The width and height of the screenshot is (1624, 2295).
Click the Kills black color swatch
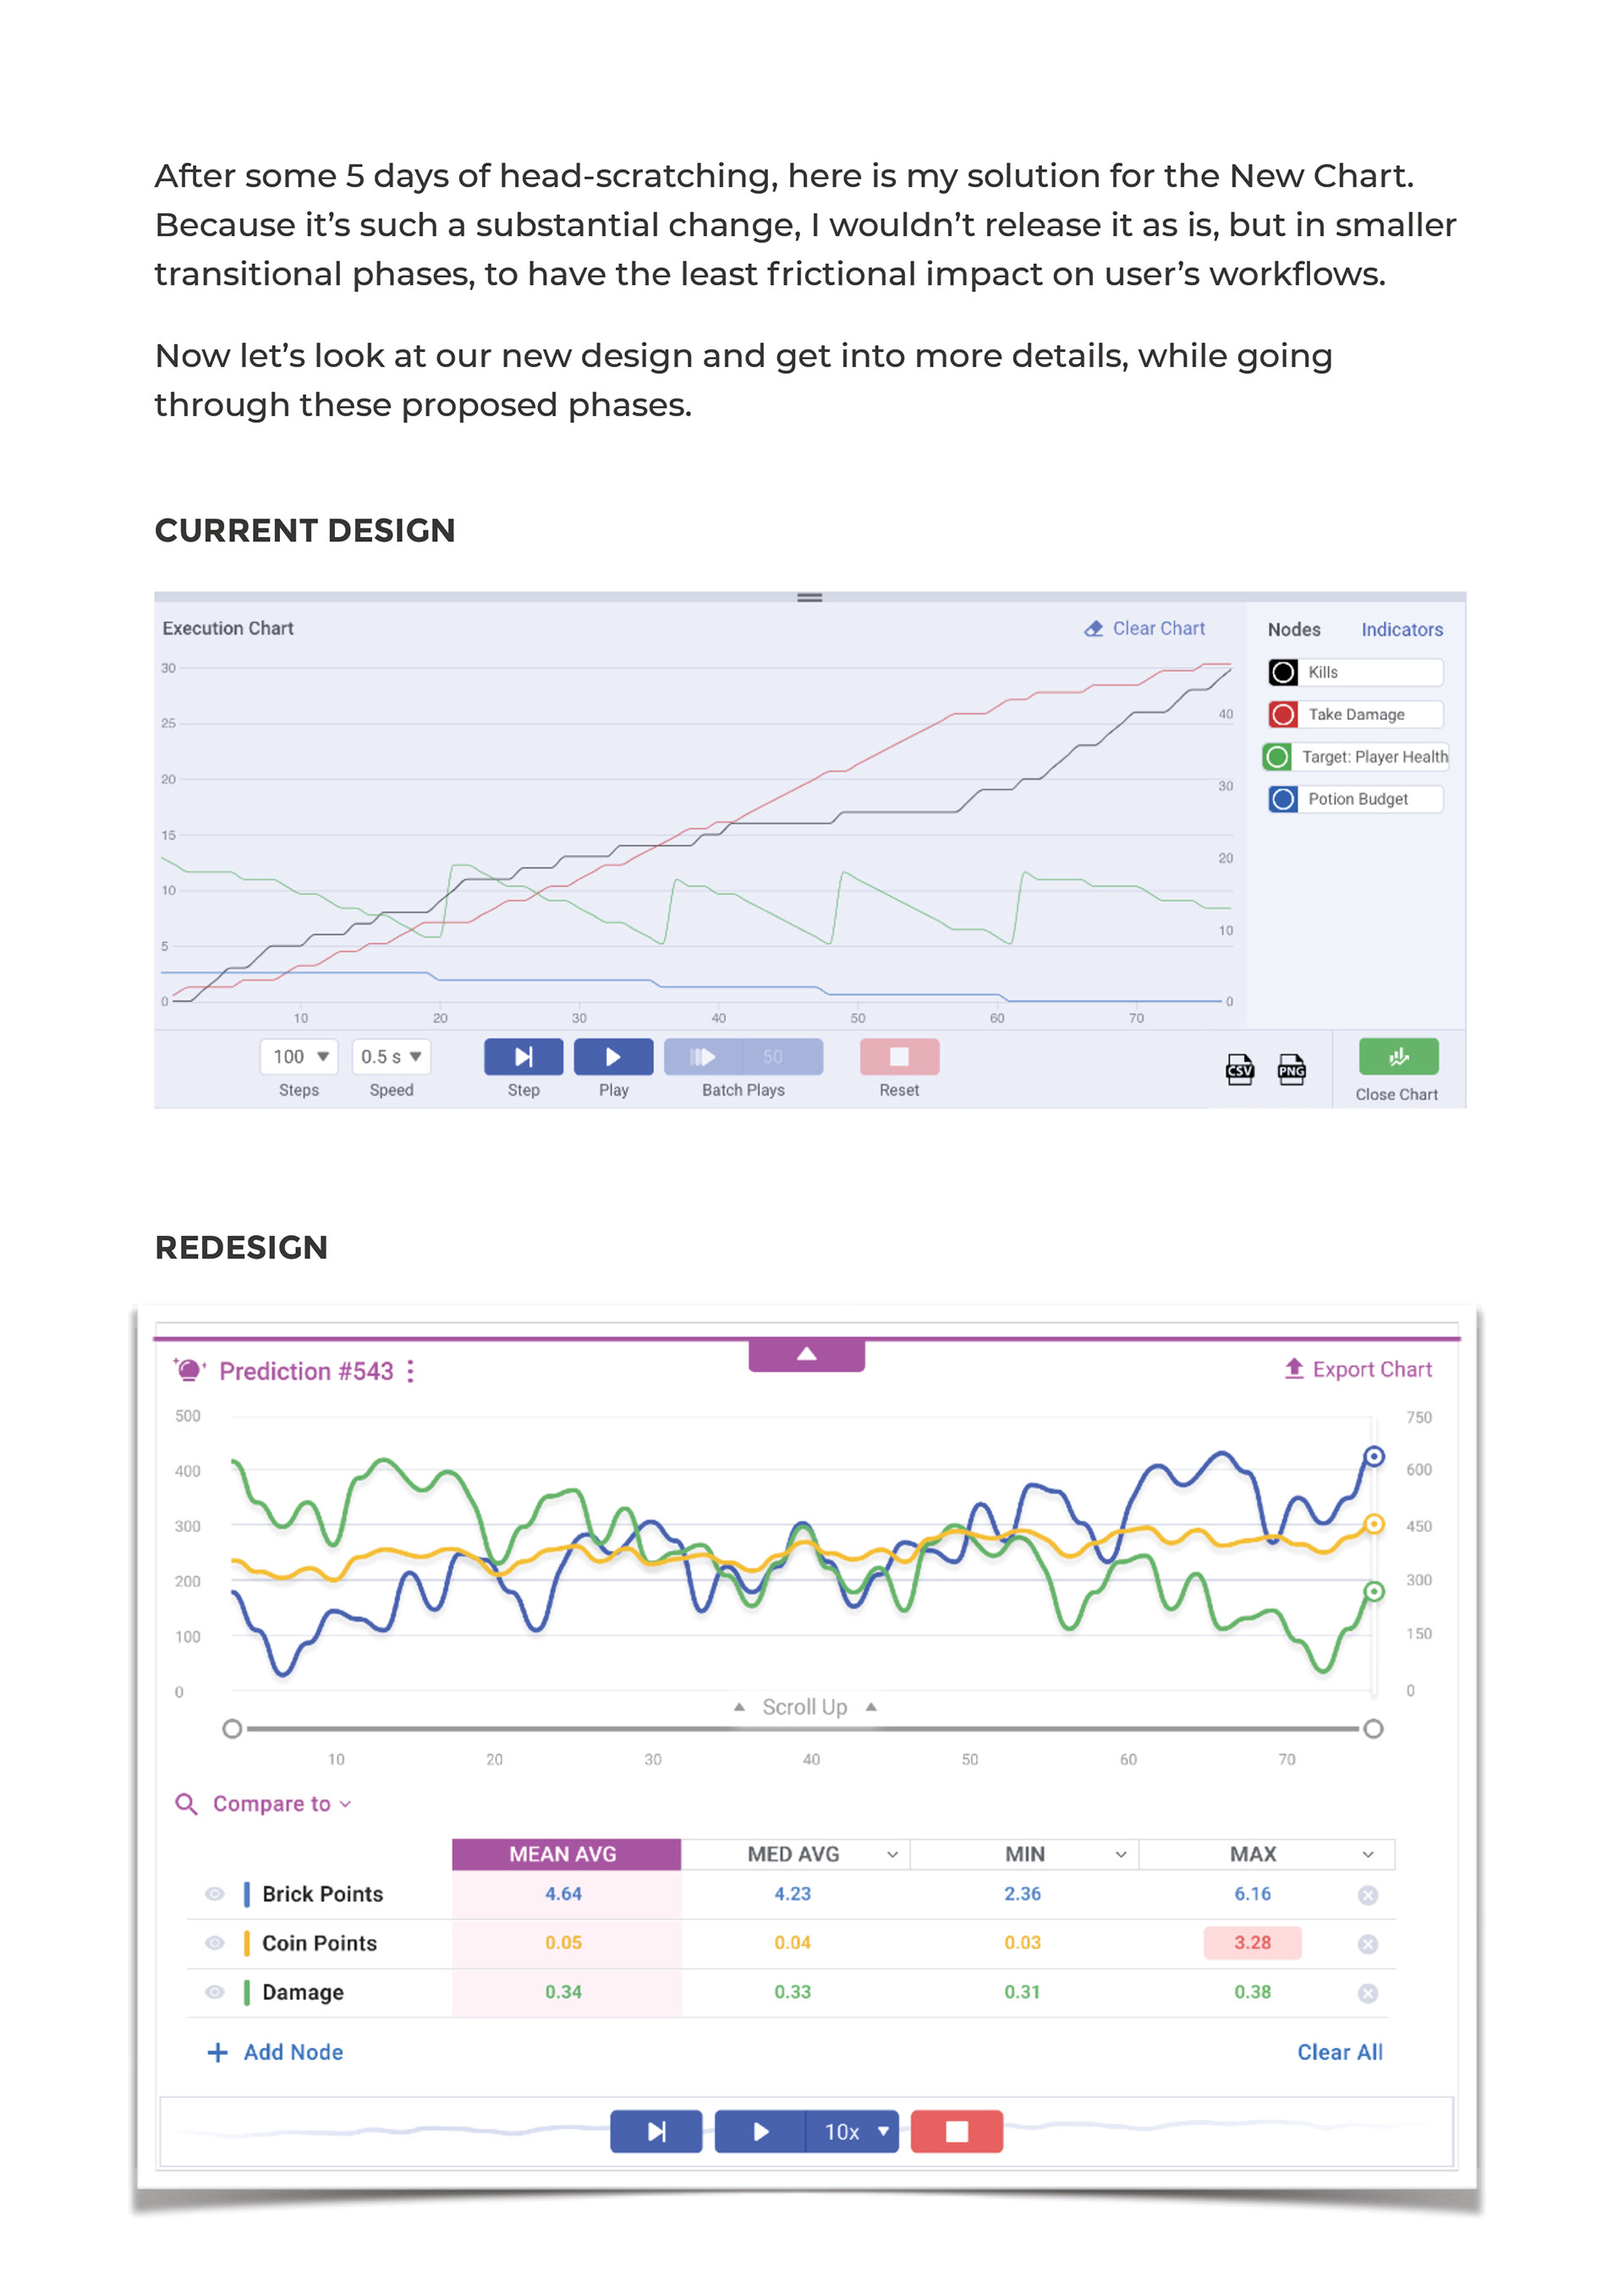coord(1283,672)
